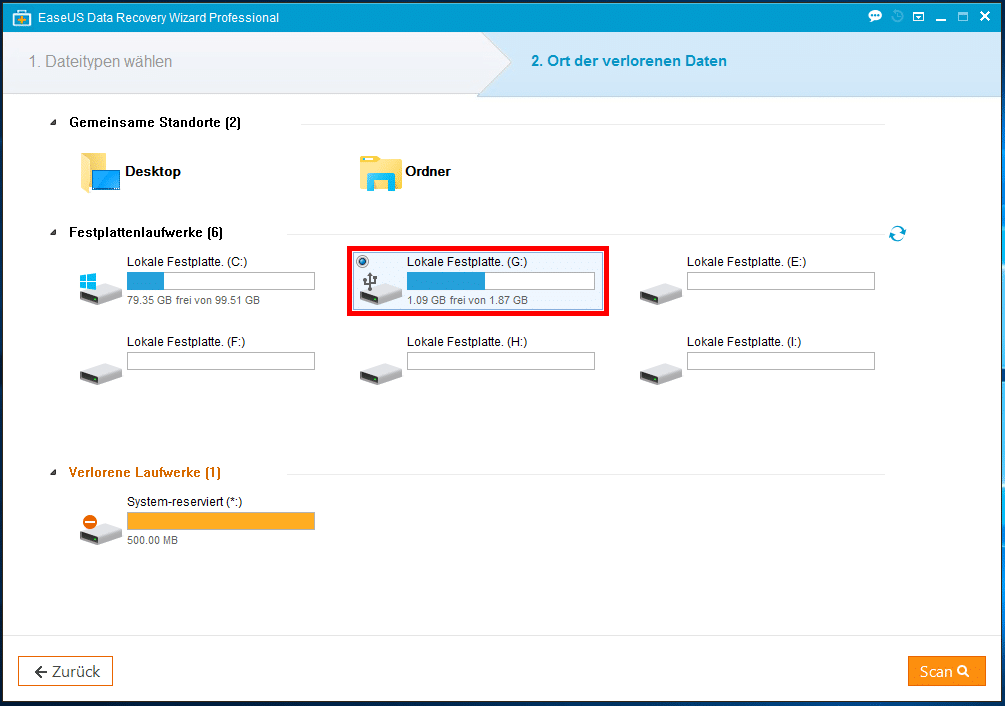Select step 2 Ort der verlorenen Daten
The height and width of the screenshot is (706, 1005).
(x=629, y=61)
